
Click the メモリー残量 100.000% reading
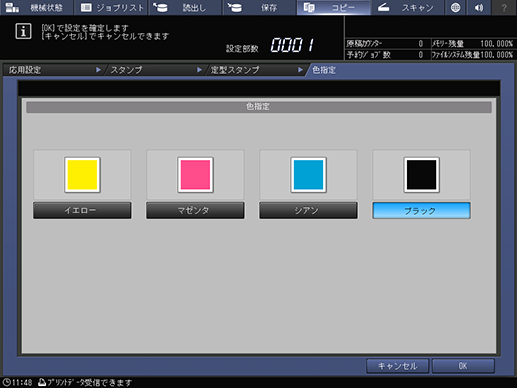[x=496, y=44]
